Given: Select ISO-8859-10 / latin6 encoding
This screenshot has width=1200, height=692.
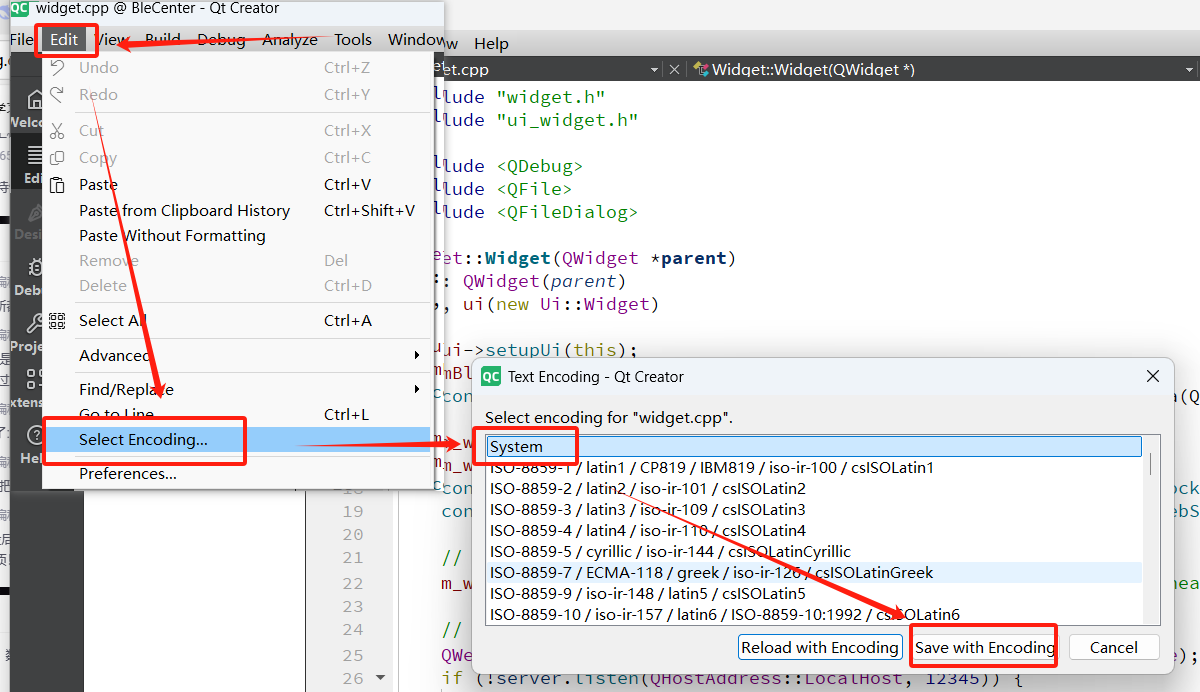Looking at the screenshot, I should point(814,615).
